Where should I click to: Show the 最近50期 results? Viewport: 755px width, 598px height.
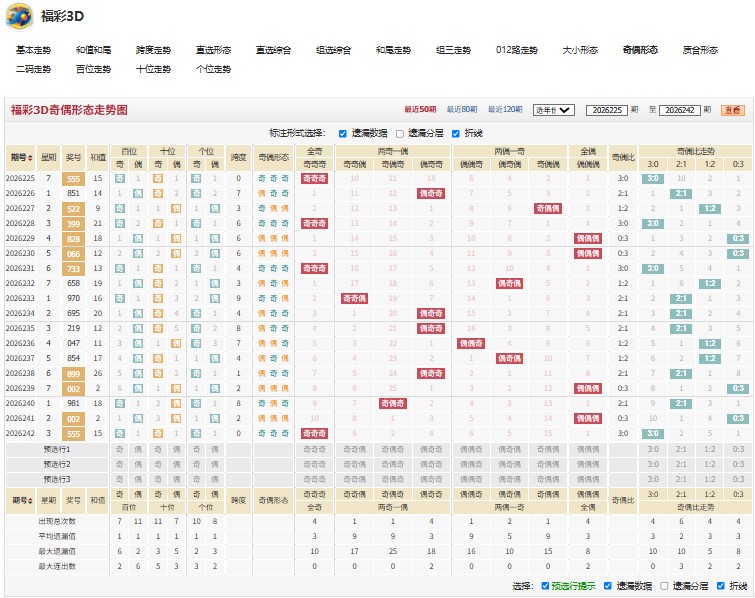420,109
